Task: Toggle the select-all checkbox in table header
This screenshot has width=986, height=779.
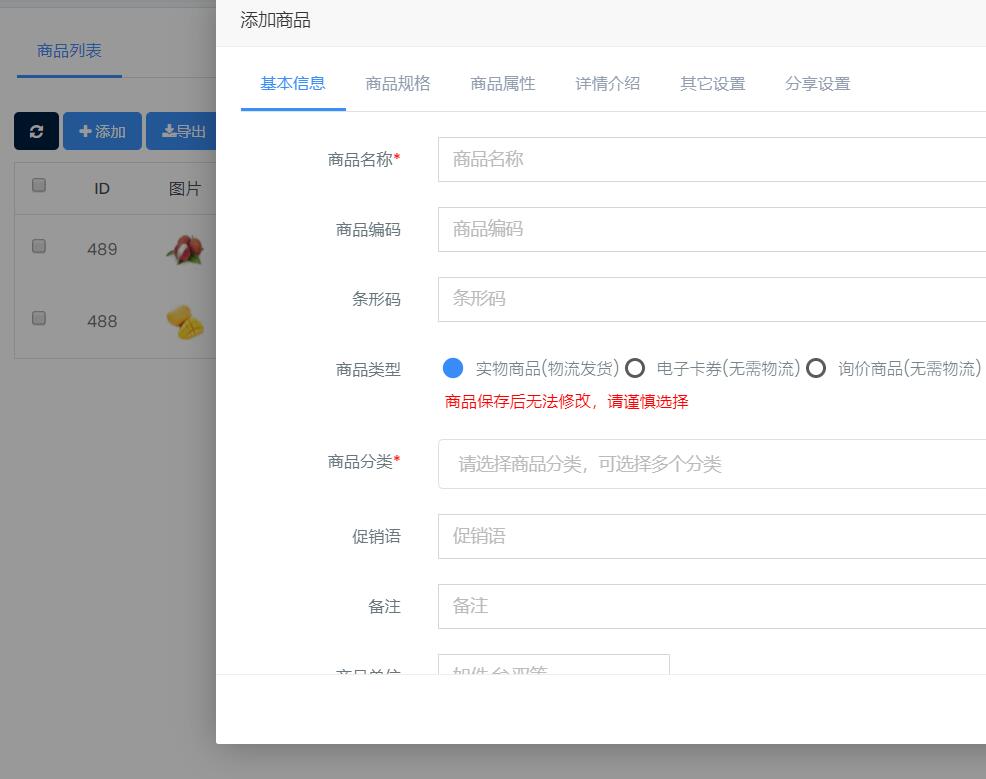Action: click(x=39, y=185)
